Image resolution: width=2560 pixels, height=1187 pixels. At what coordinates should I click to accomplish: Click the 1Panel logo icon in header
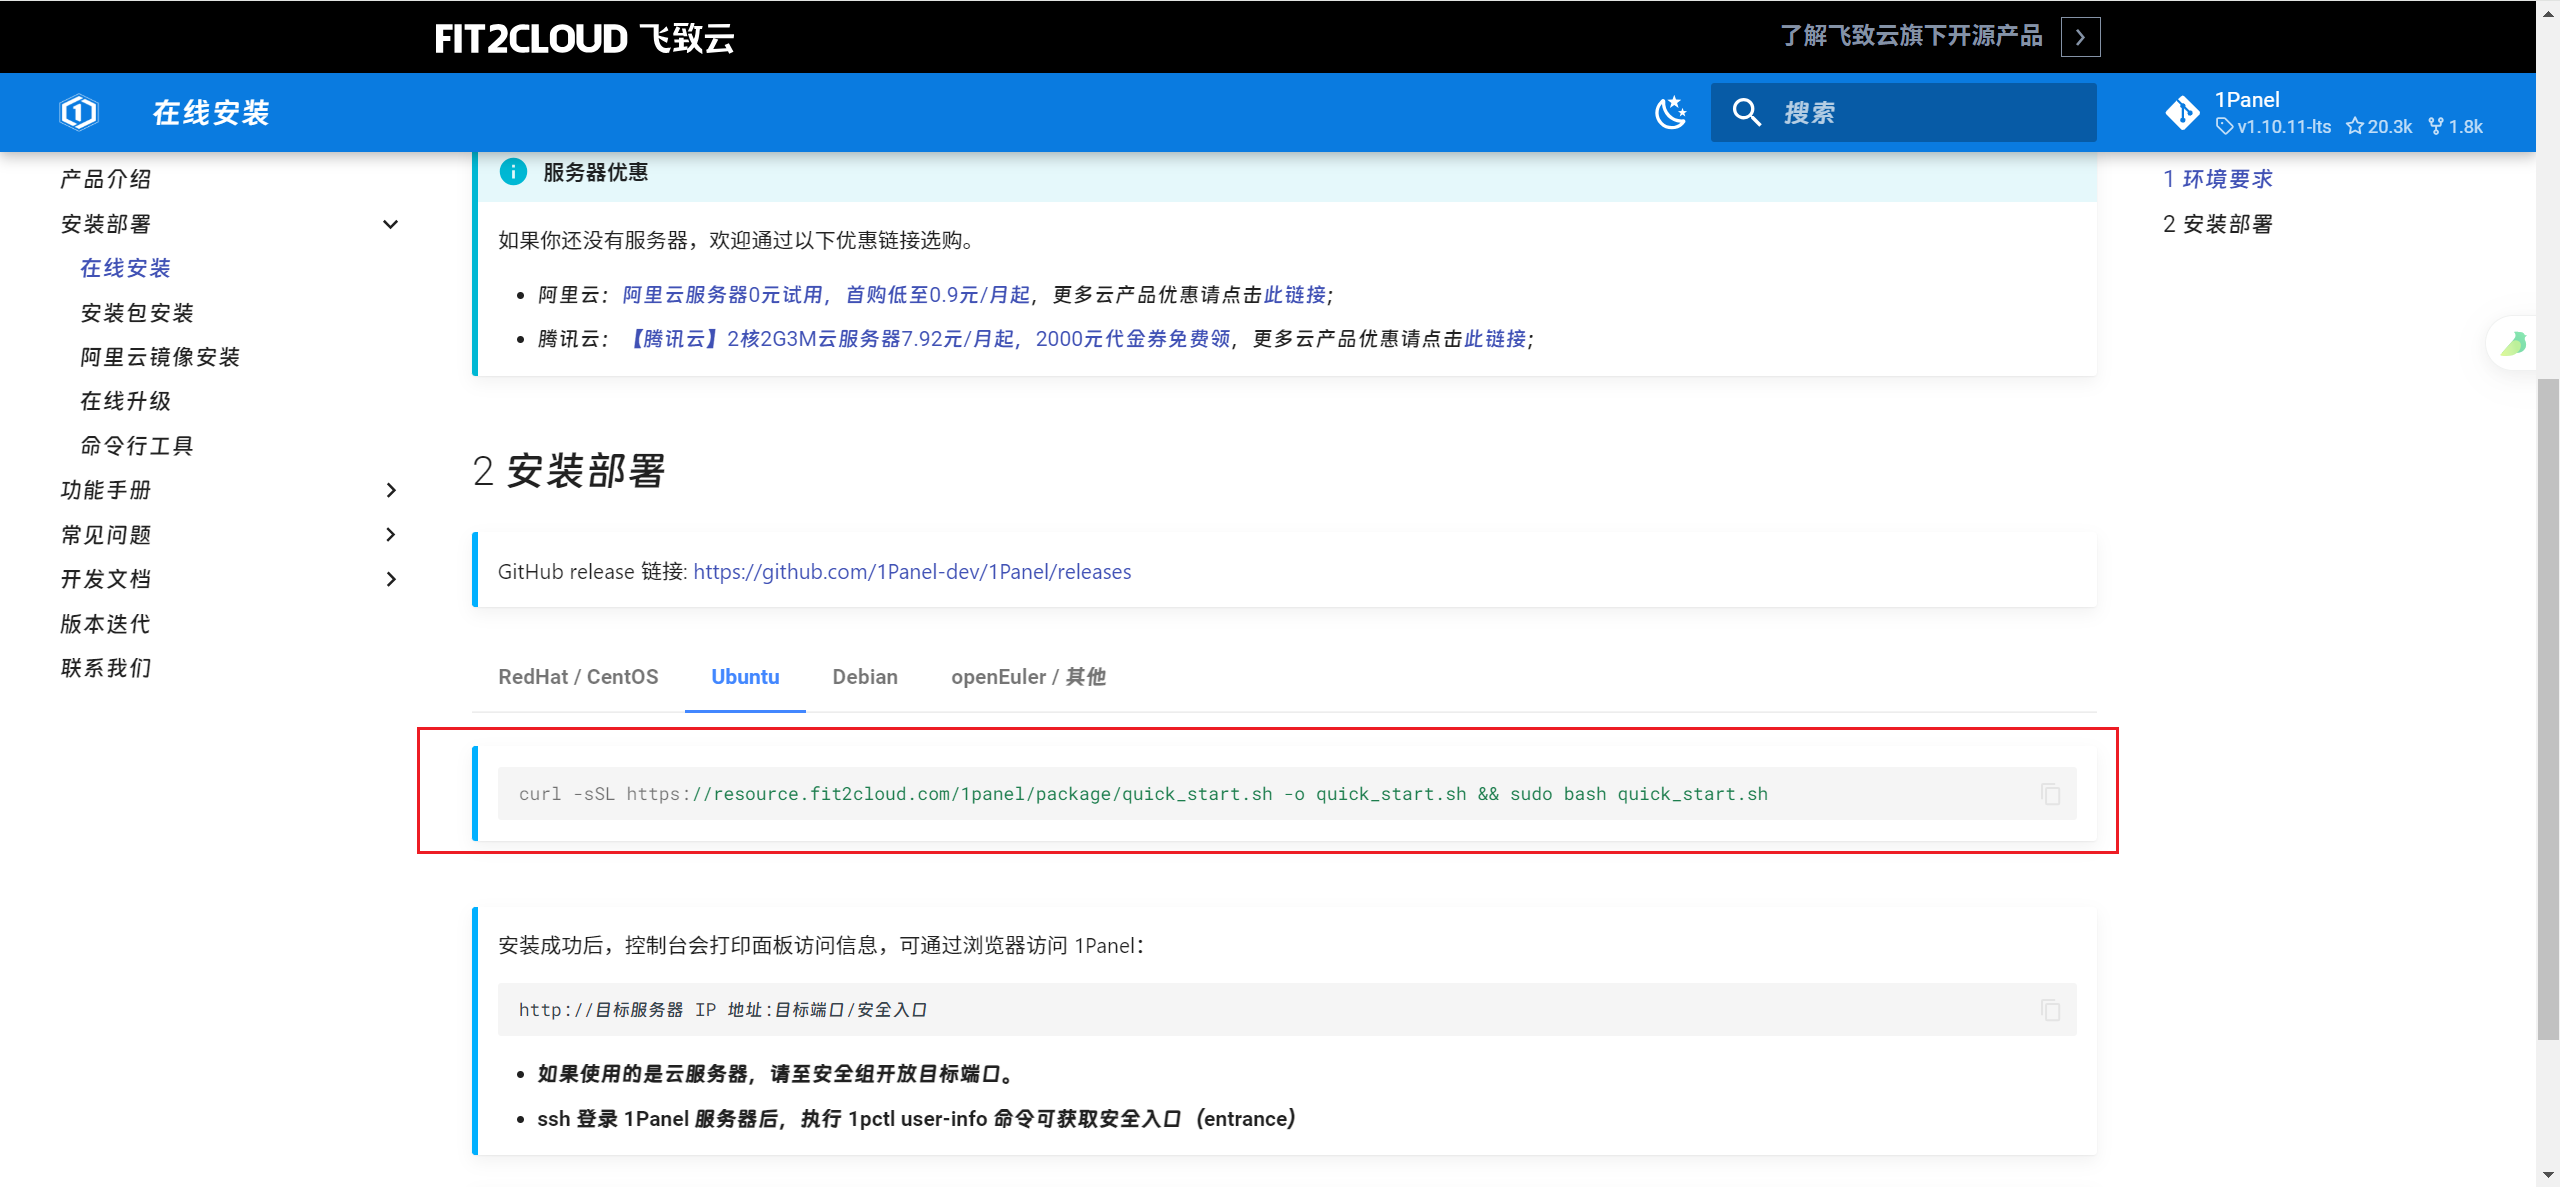coord(79,112)
